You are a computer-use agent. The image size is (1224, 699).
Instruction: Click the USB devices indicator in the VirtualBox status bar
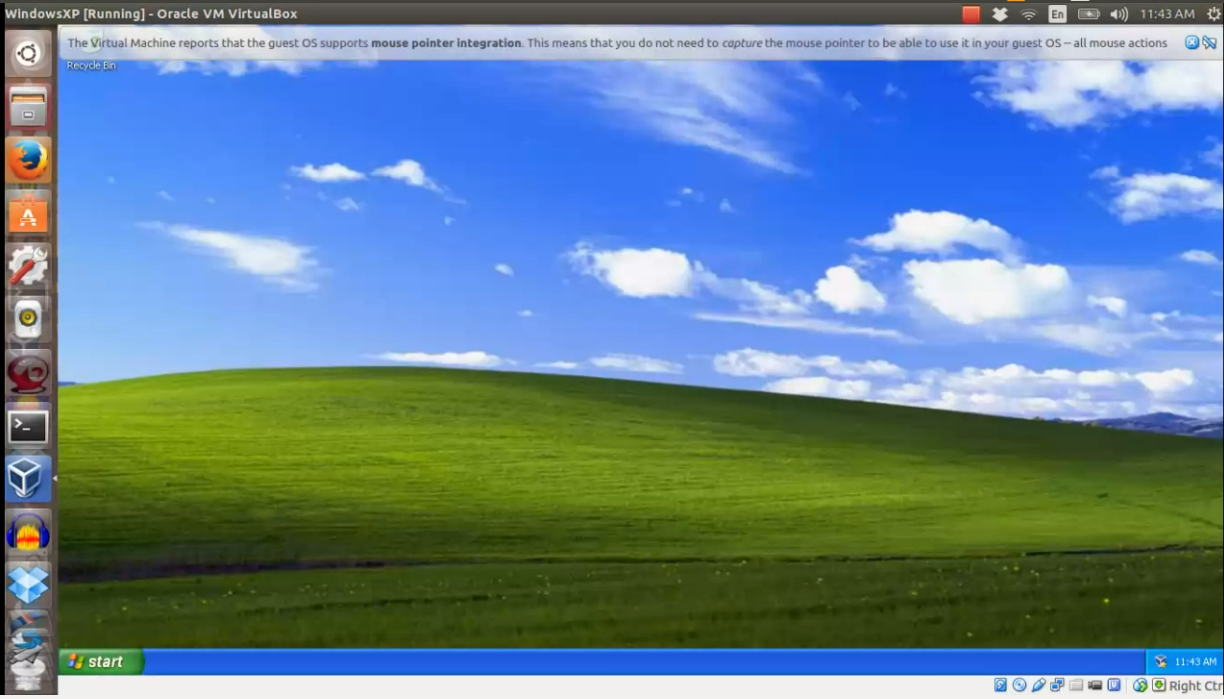pyautogui.click(x=1038, y=685)
